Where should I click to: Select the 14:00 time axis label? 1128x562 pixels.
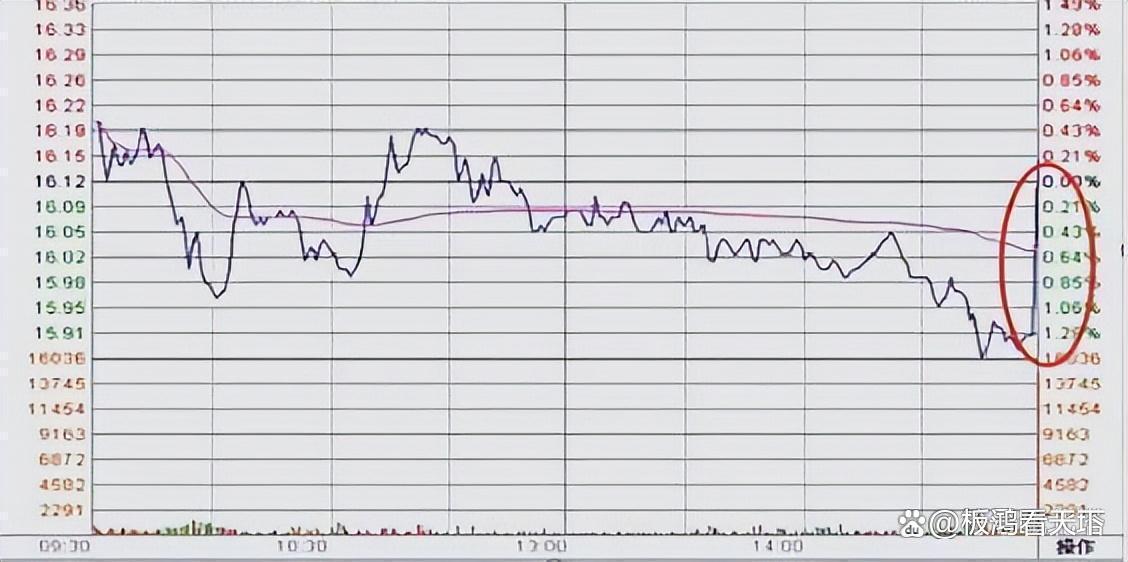[778, 547]
